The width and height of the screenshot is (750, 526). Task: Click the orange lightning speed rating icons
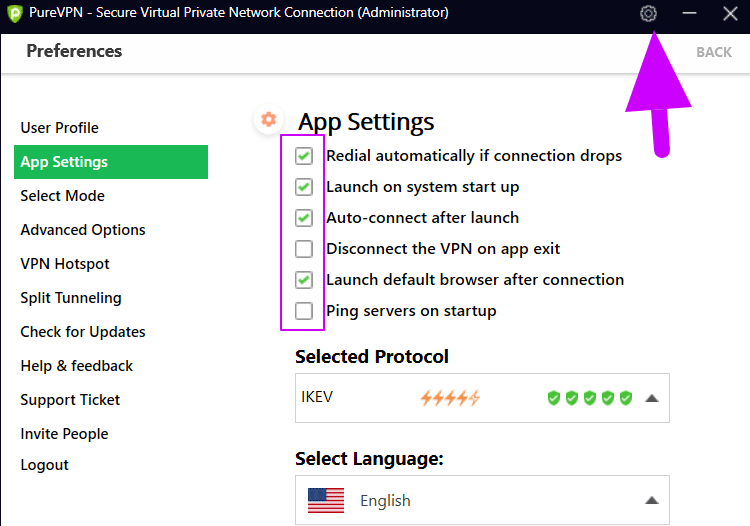pyautogui.click(x=450, y=398)
